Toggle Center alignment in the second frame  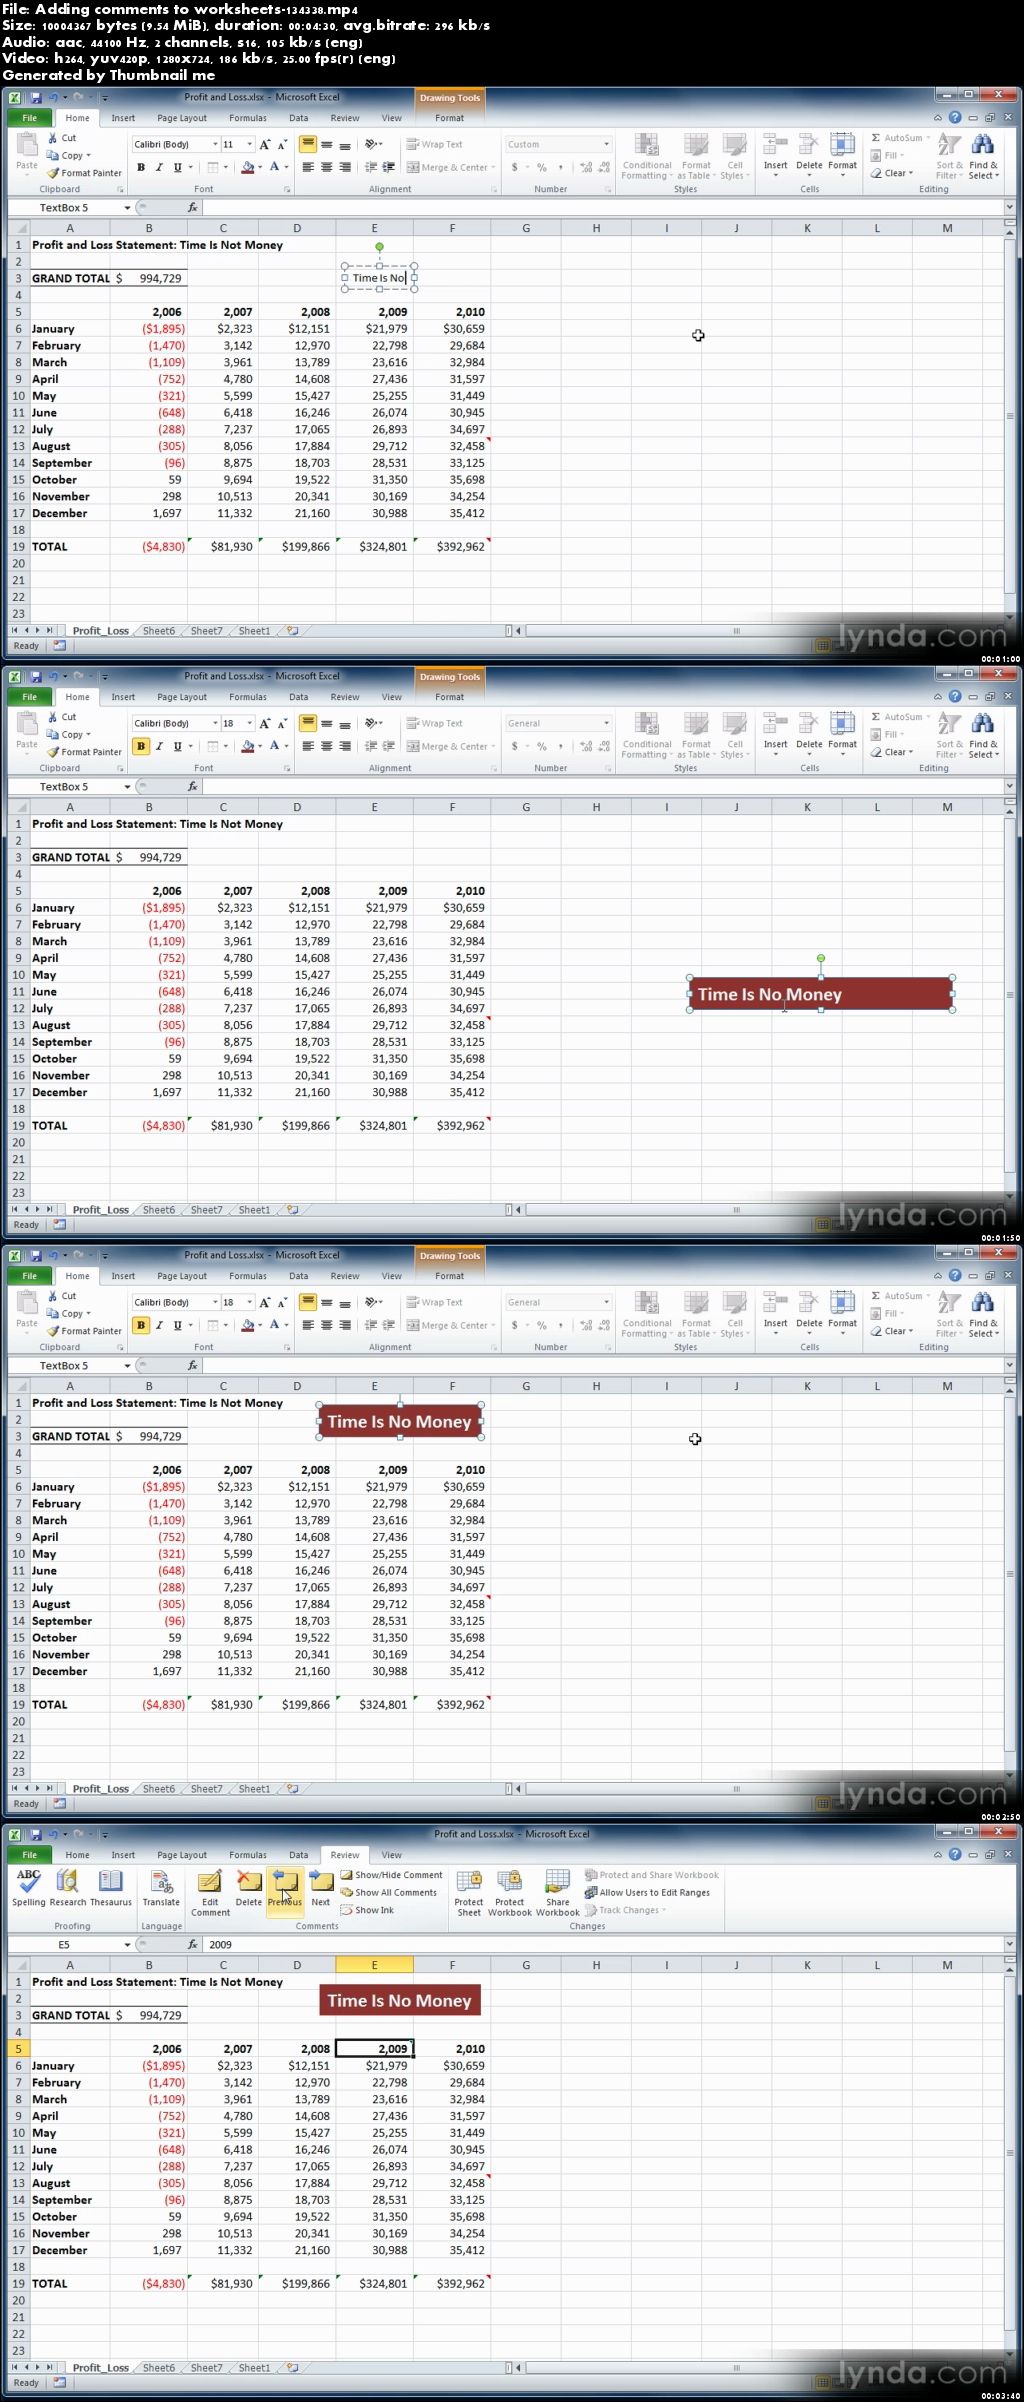[x=326, y=747]
